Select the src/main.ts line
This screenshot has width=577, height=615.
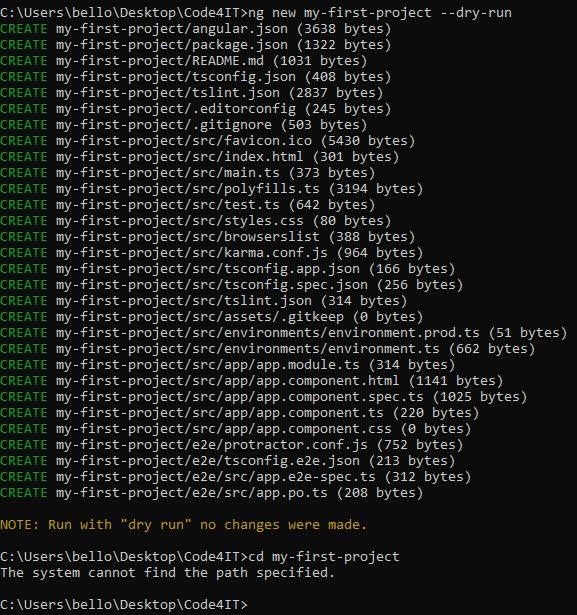click(x=187, y=173)
